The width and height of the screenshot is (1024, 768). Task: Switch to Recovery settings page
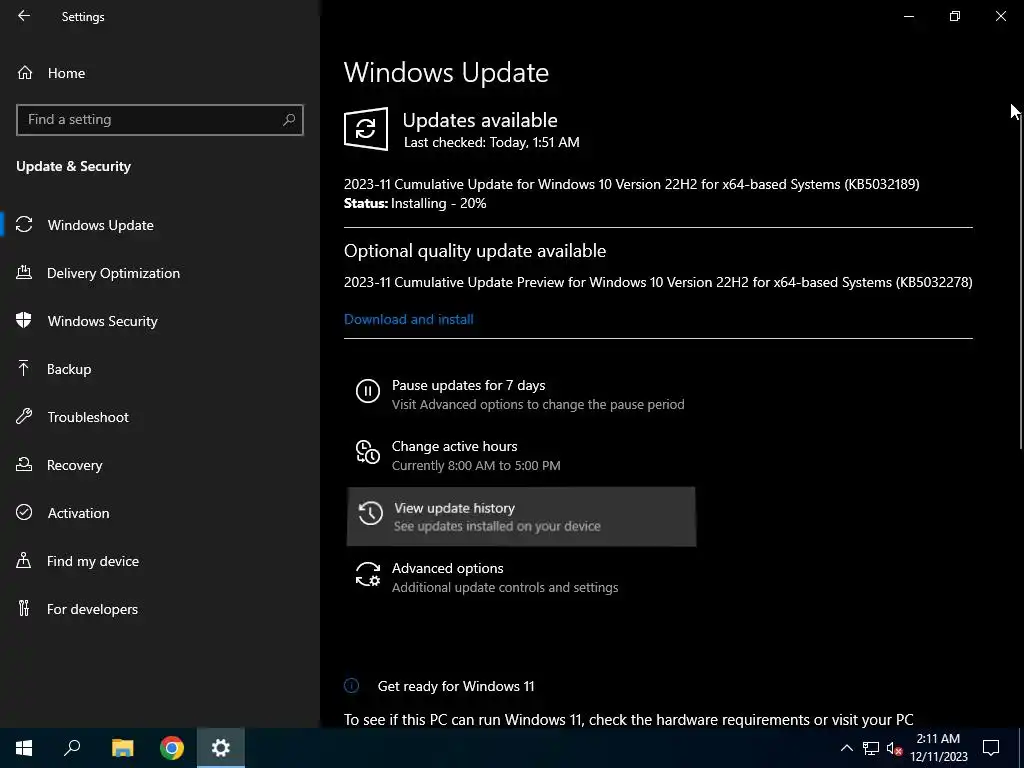[160, 465]
